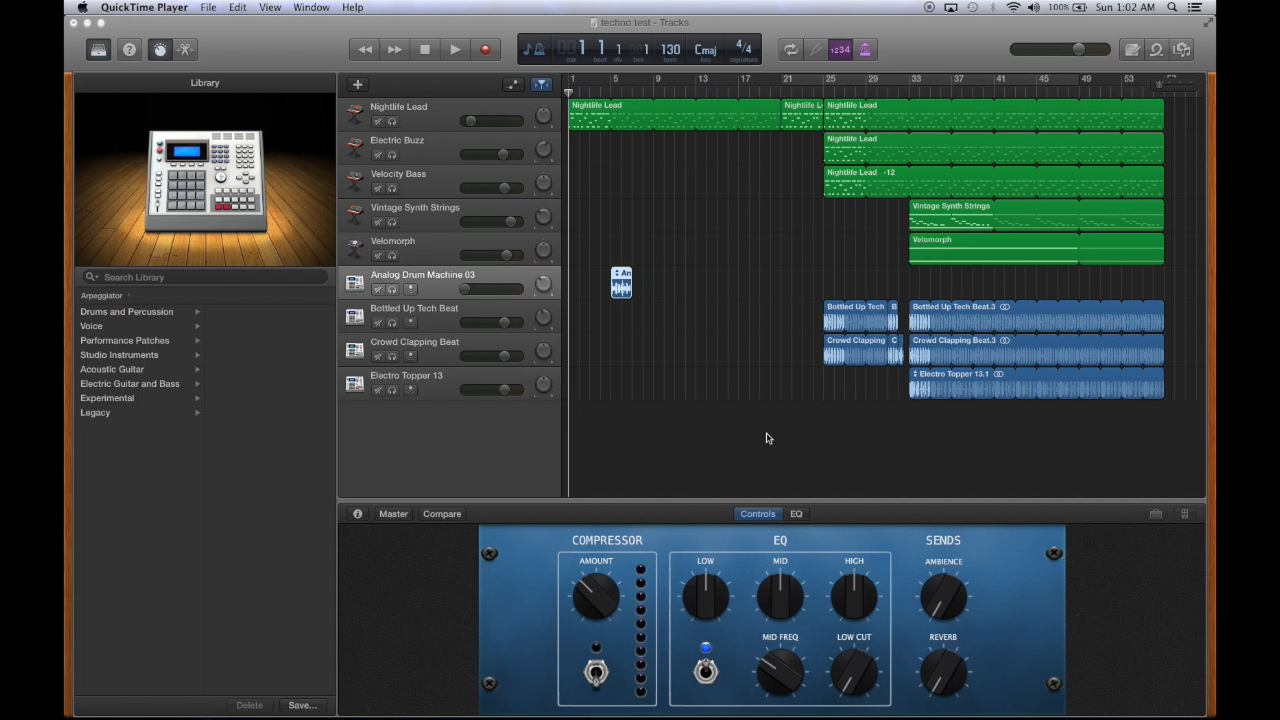Fast forward the playhead
The height and width of the screenshot is (720, 1280).
[x=395, y=50]
